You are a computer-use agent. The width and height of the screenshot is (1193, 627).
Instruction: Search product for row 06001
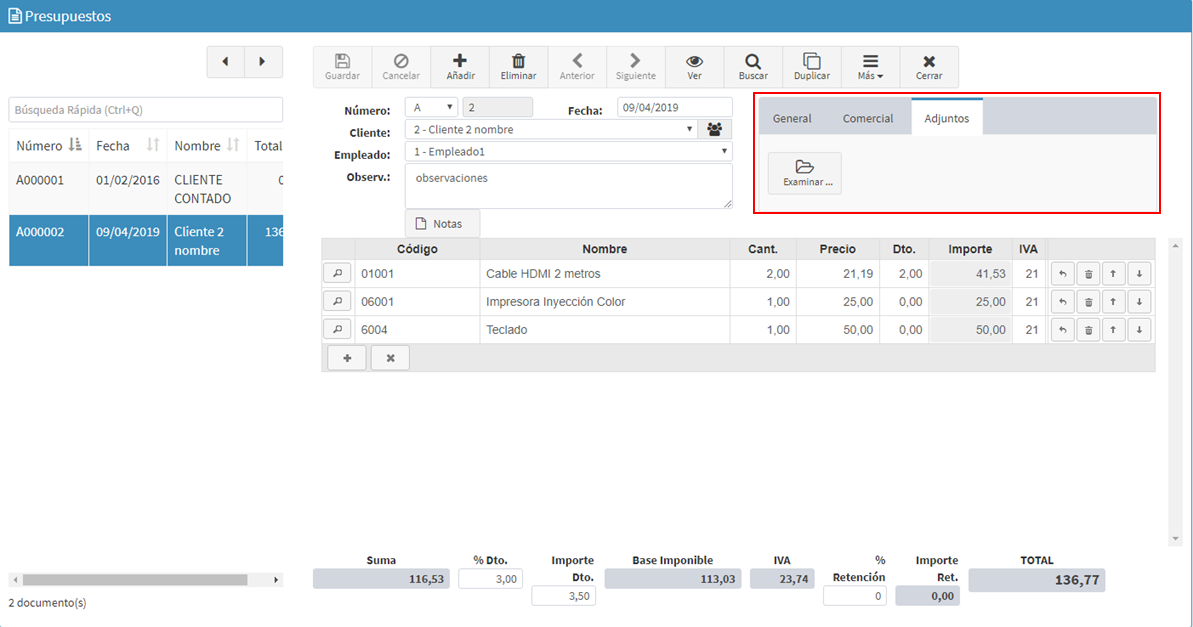click(x=337, y=301)
